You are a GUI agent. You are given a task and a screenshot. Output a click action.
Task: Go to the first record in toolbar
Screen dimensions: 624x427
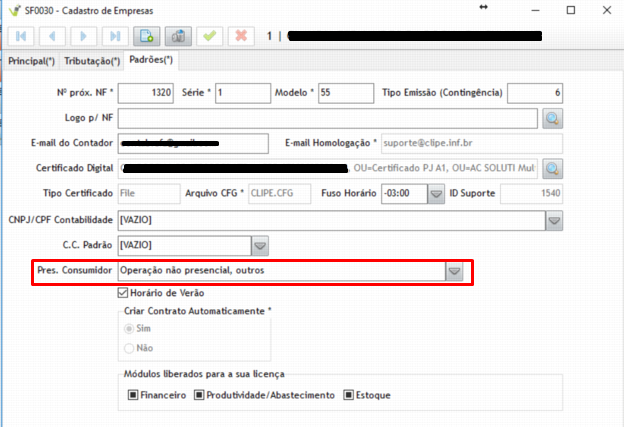coord(20,36)
